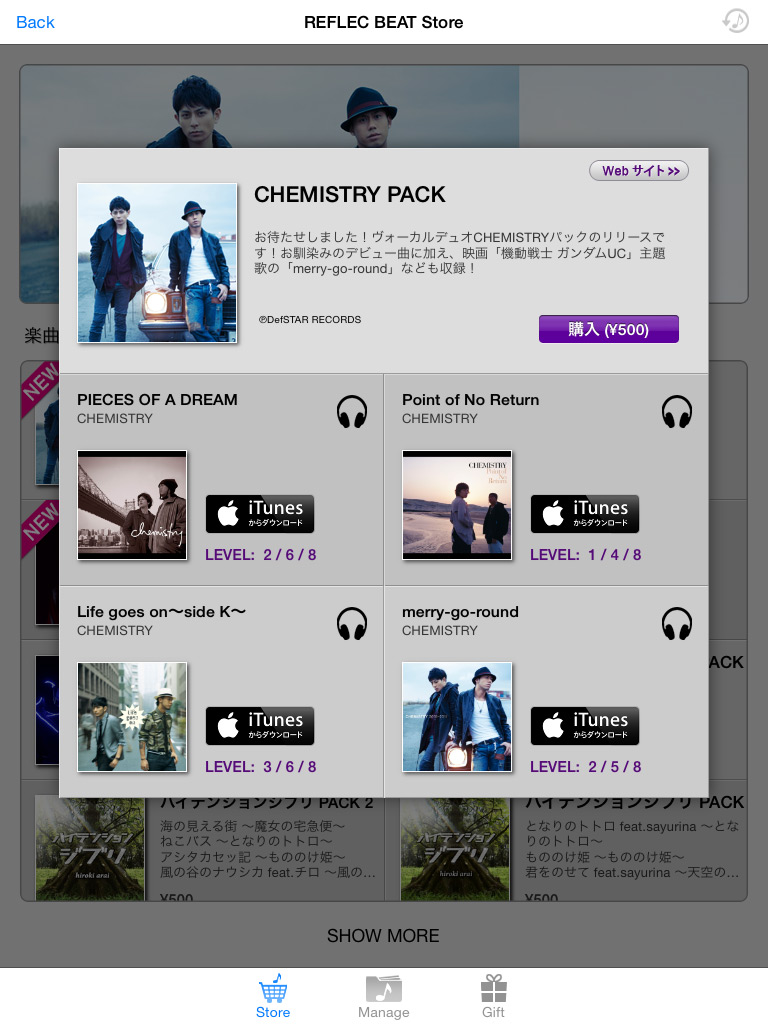Viewport: 768px width, 1024px height.
Task: Switch to the Manage tab
Action: pyautogui.click(x=383, y=997)
